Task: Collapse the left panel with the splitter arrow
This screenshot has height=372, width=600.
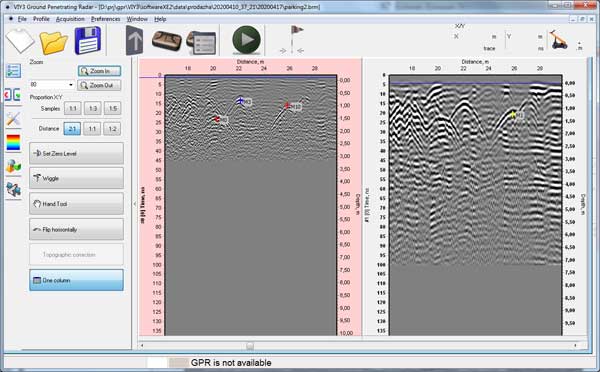Action: 135,204
